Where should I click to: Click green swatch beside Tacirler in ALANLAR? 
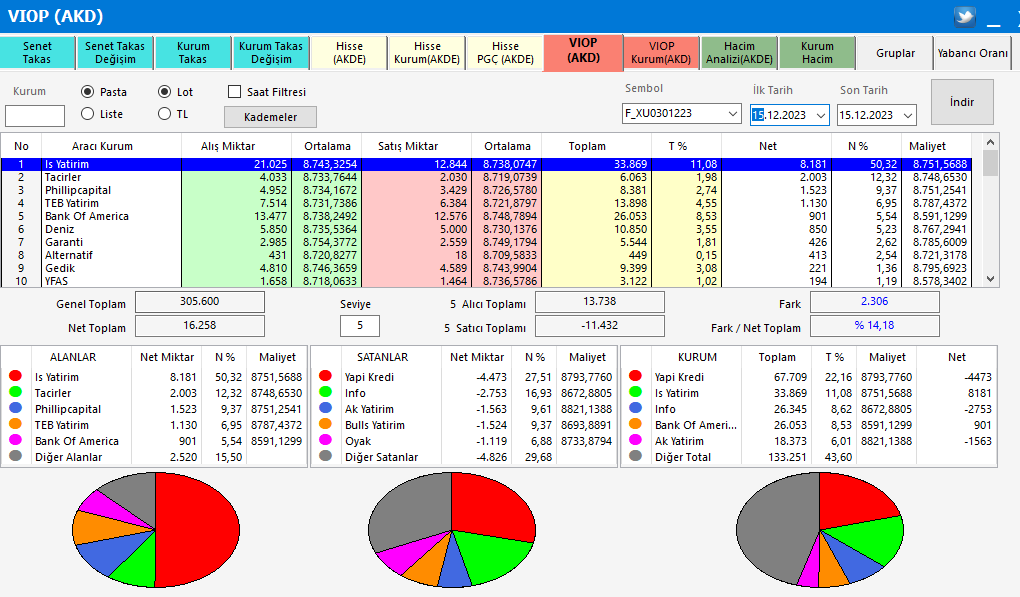click(x=16, y=391)
